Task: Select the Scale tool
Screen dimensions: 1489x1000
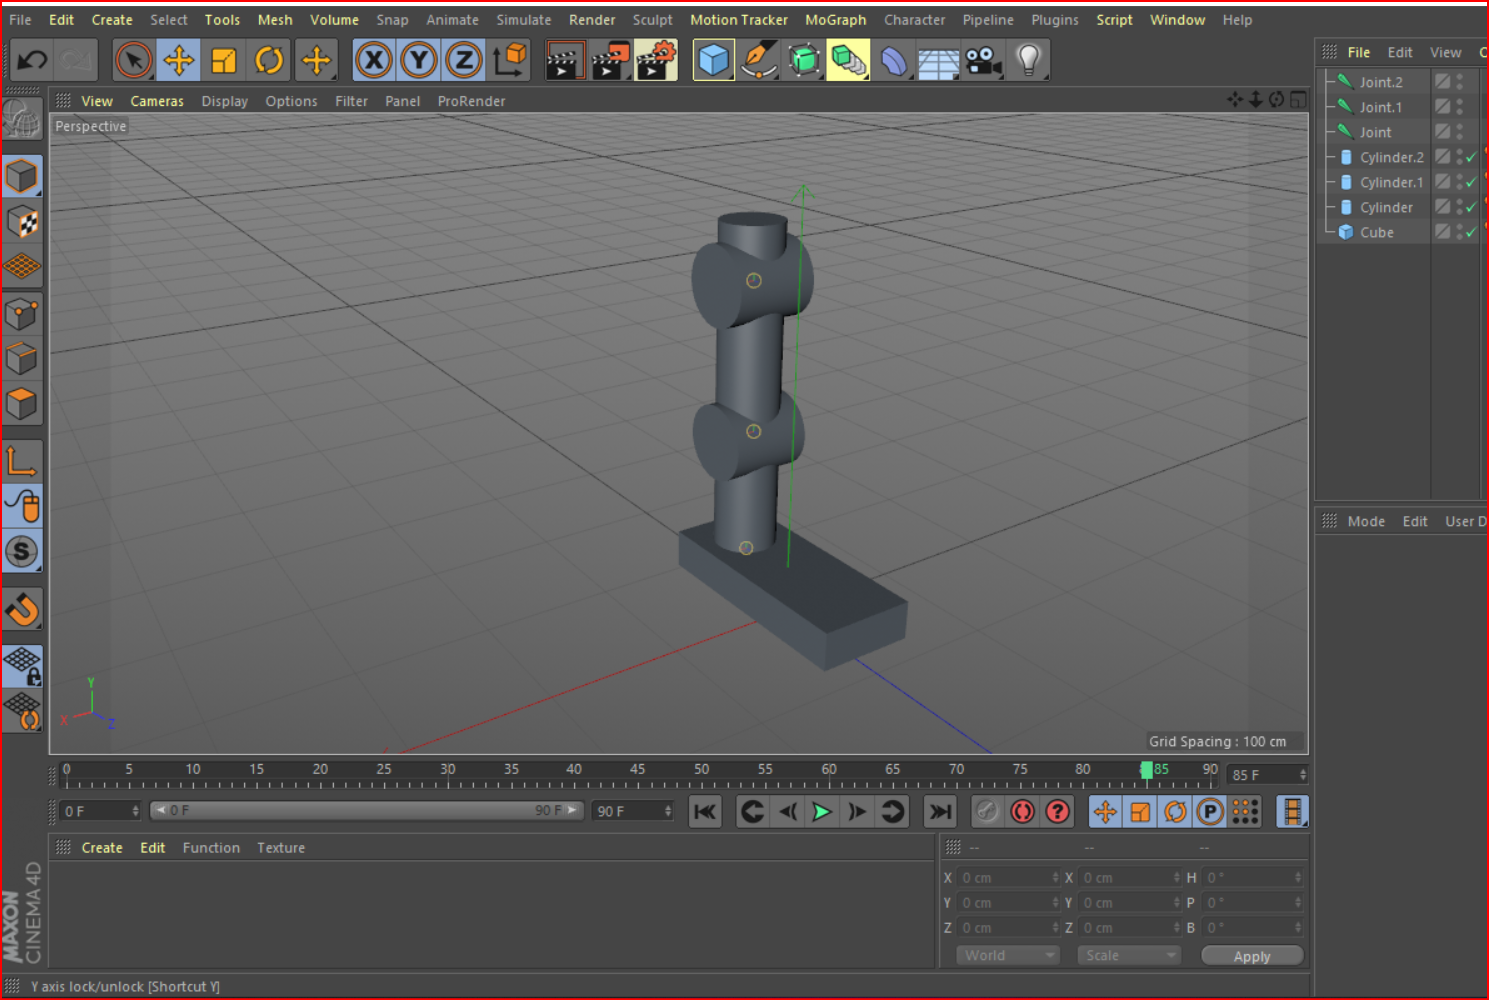Action: 223,60
